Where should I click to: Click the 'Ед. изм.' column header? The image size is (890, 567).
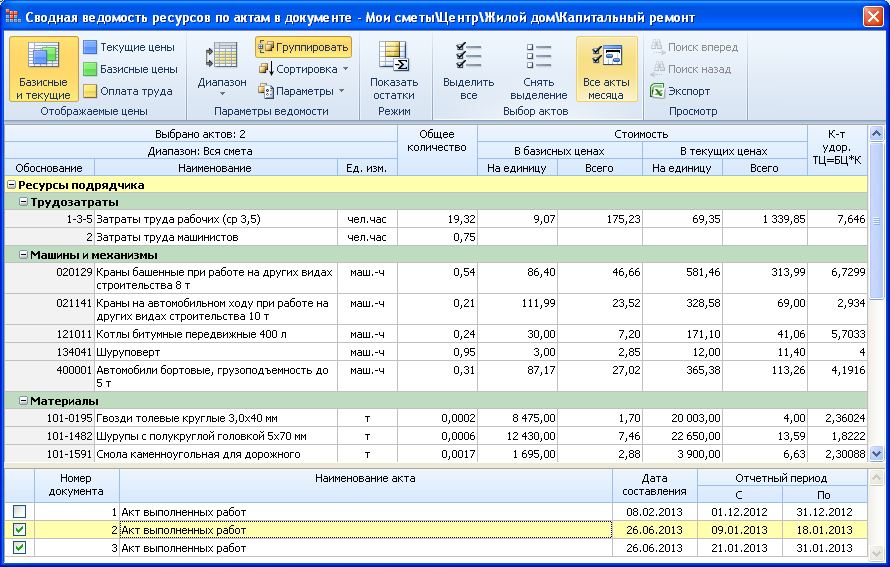click(367, 168)
